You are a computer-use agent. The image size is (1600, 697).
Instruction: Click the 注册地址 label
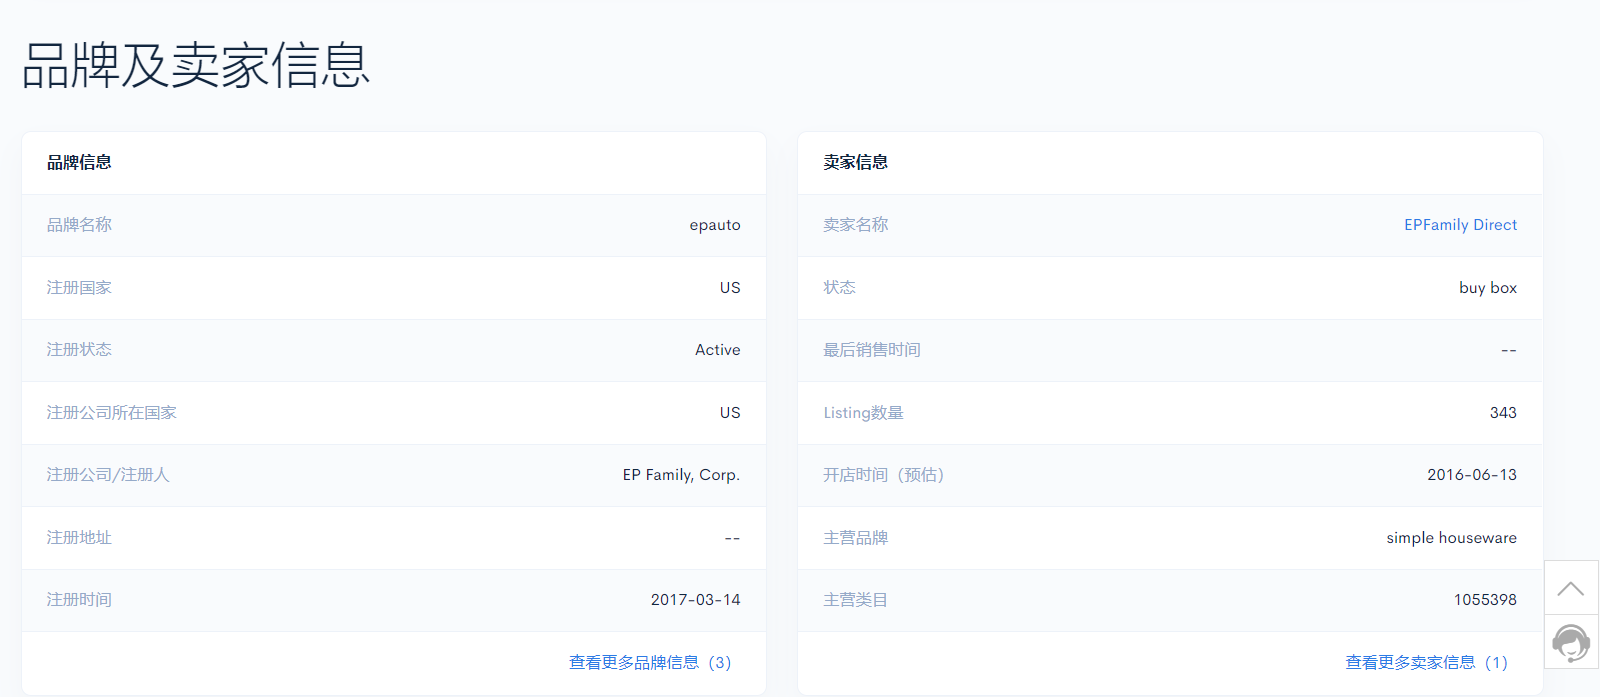[79, 538]
